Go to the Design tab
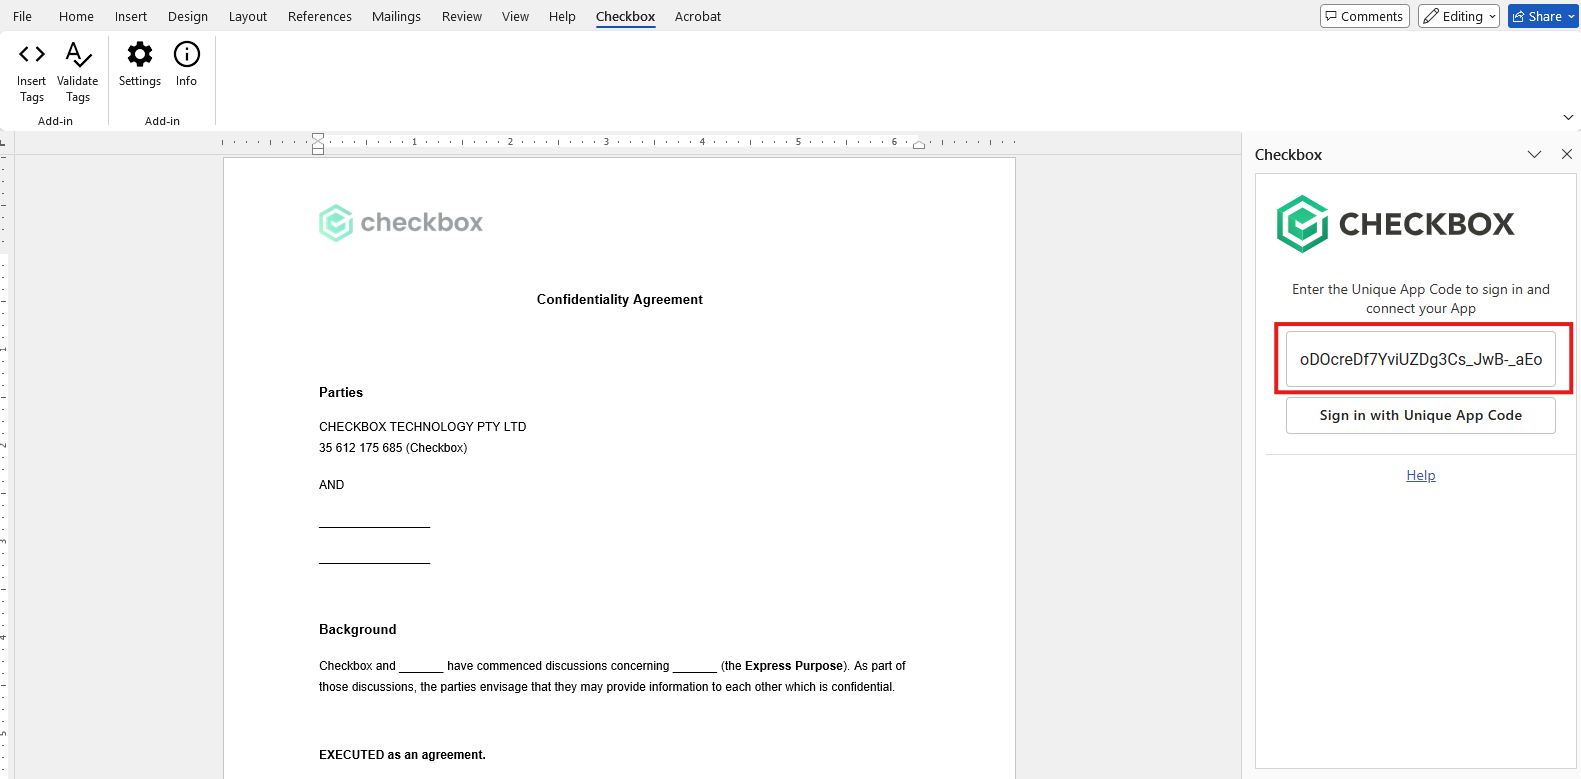This screenshot has height=779, width=1581. click(x=188, y=16)
